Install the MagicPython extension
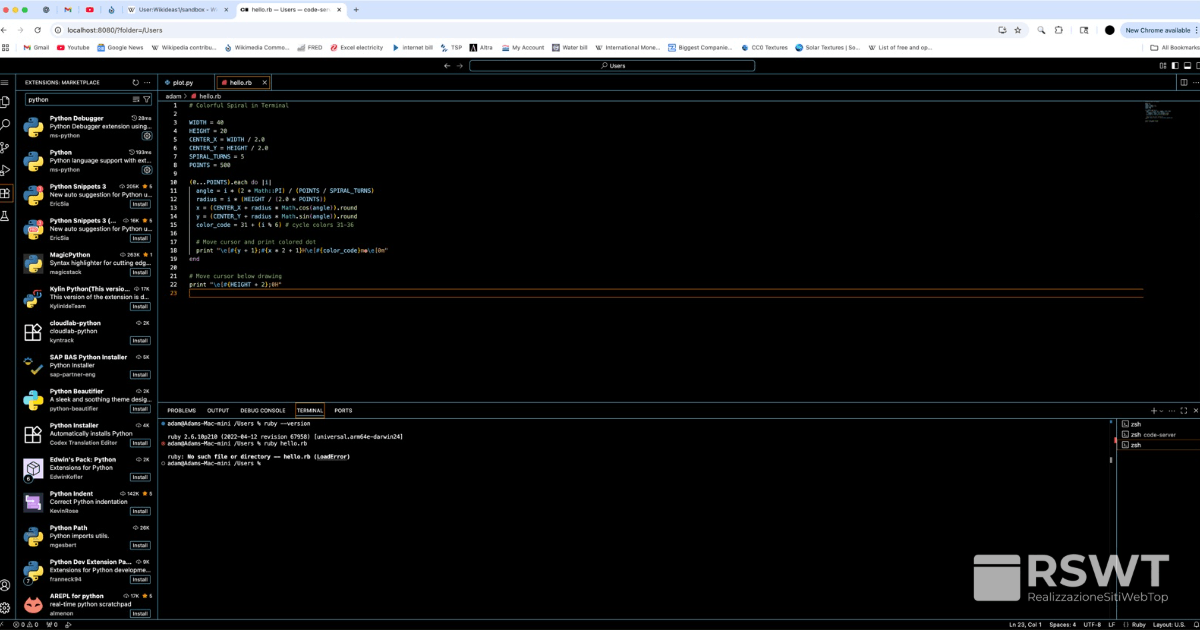This screenshot has width=1200, height=630. (140, 272)
